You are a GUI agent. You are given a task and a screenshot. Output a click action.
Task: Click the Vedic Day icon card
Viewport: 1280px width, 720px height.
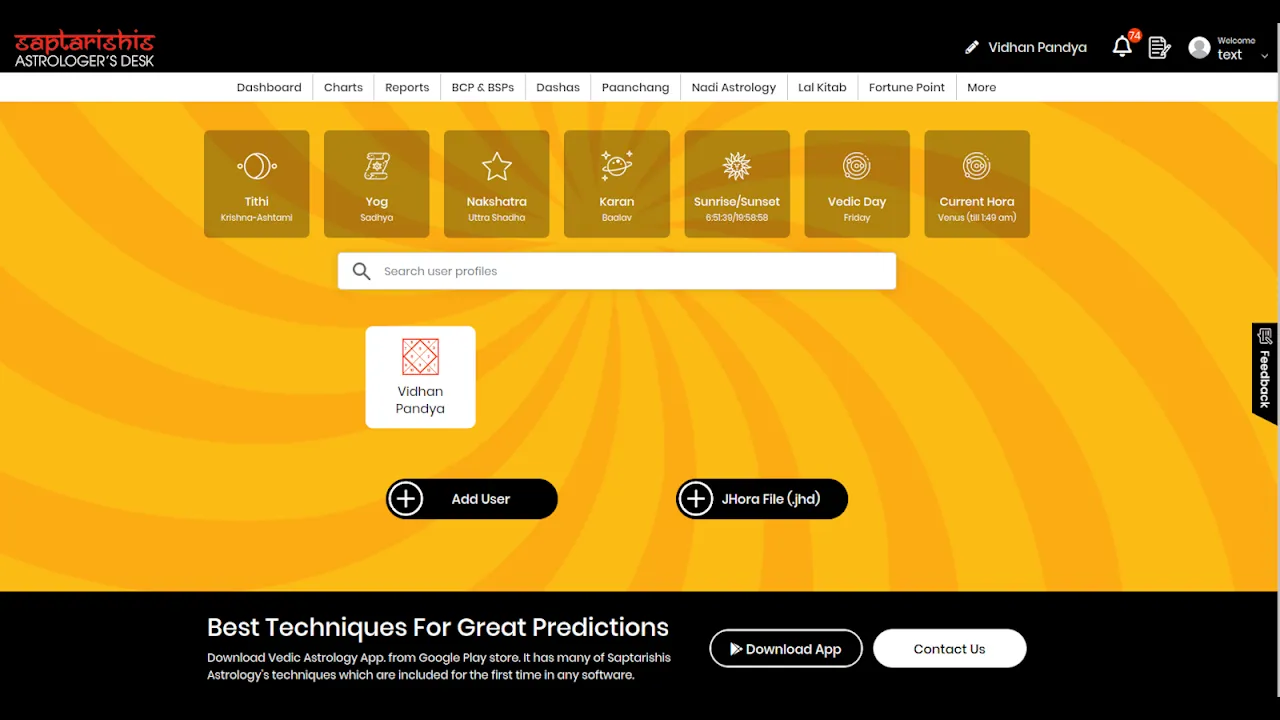[856, 184]
